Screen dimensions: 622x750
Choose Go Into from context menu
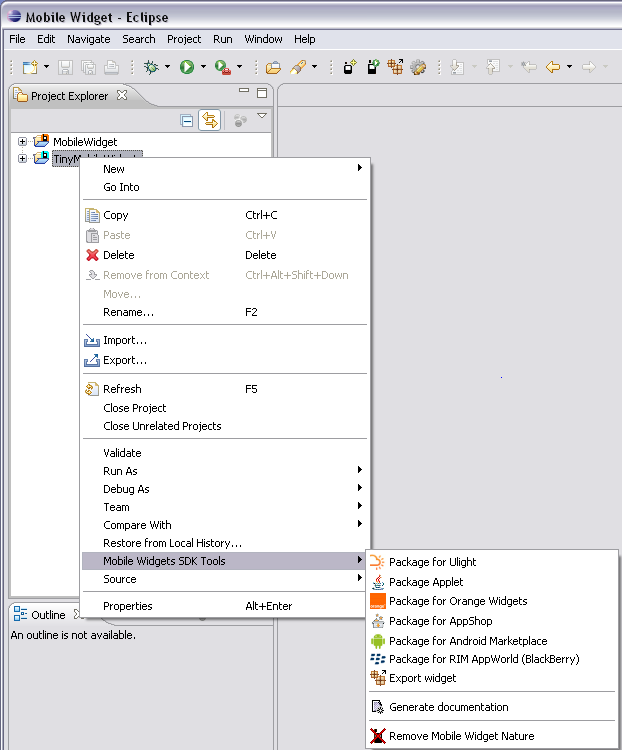coord(225,187)
